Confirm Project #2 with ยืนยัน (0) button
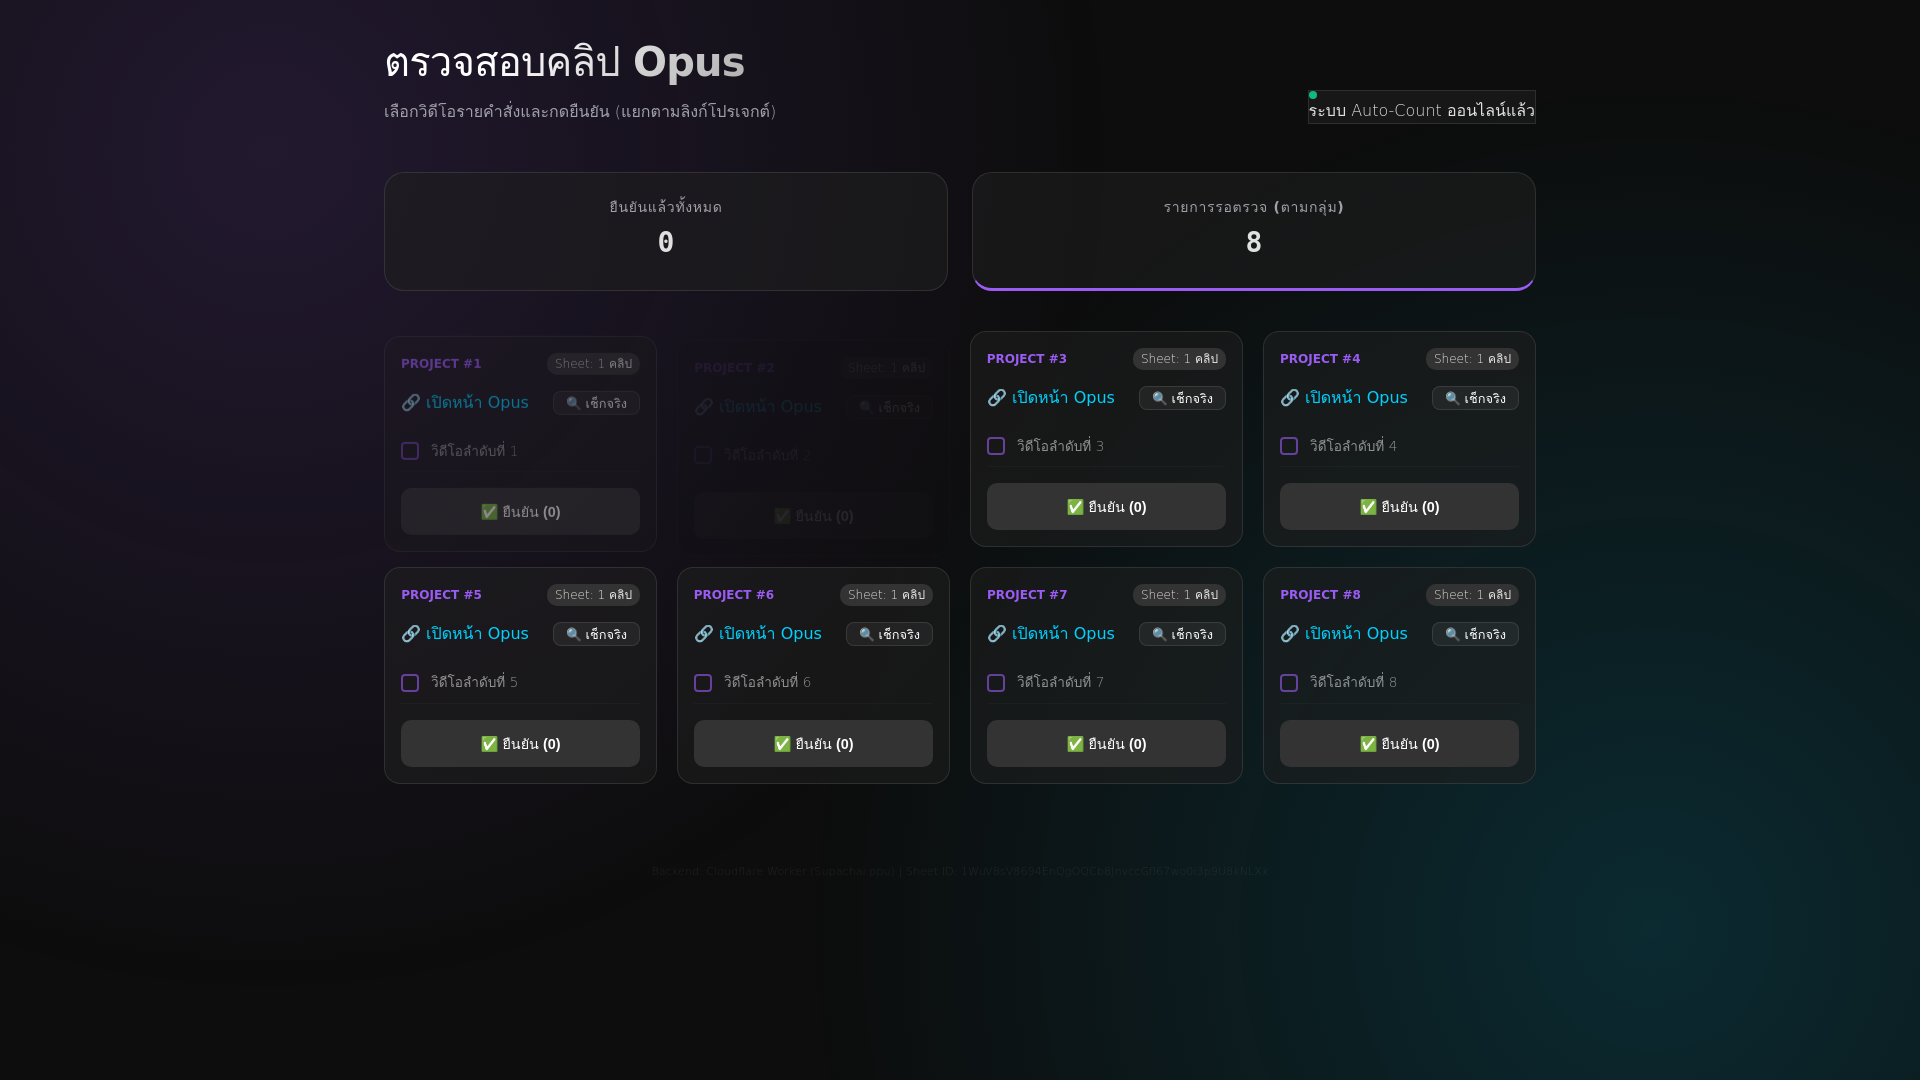The height and width of the screenshot is (1080, 1920). (x=813, y=516)
